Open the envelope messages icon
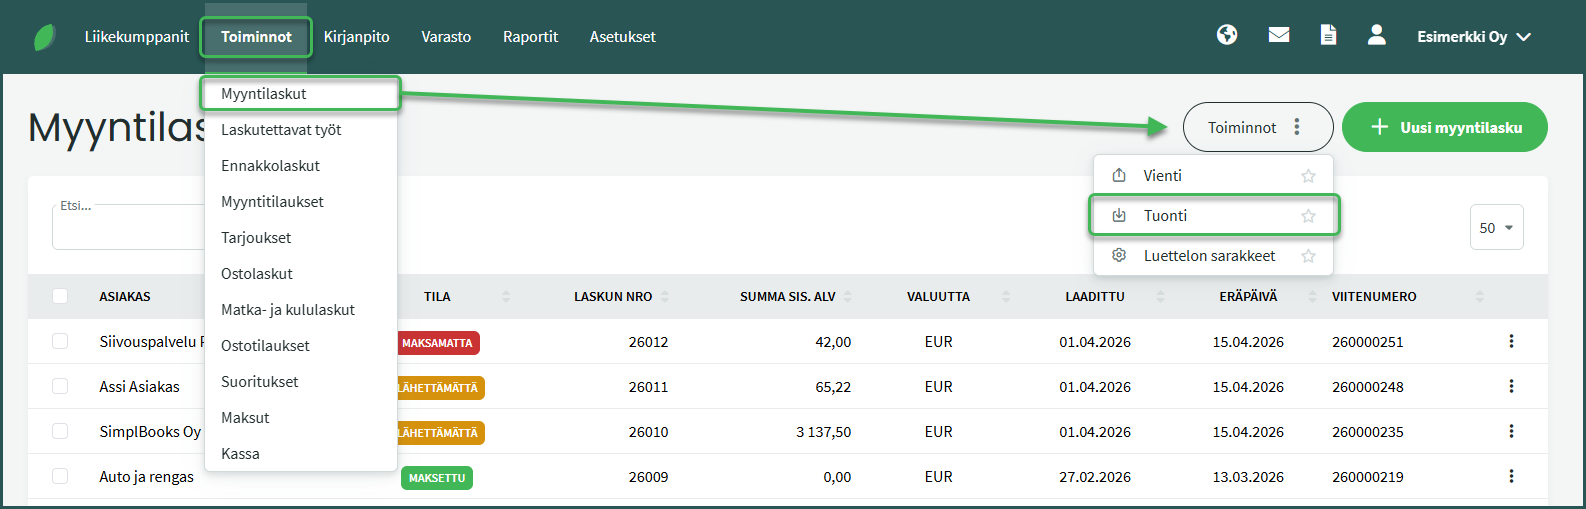 [x=1278, y=35]
